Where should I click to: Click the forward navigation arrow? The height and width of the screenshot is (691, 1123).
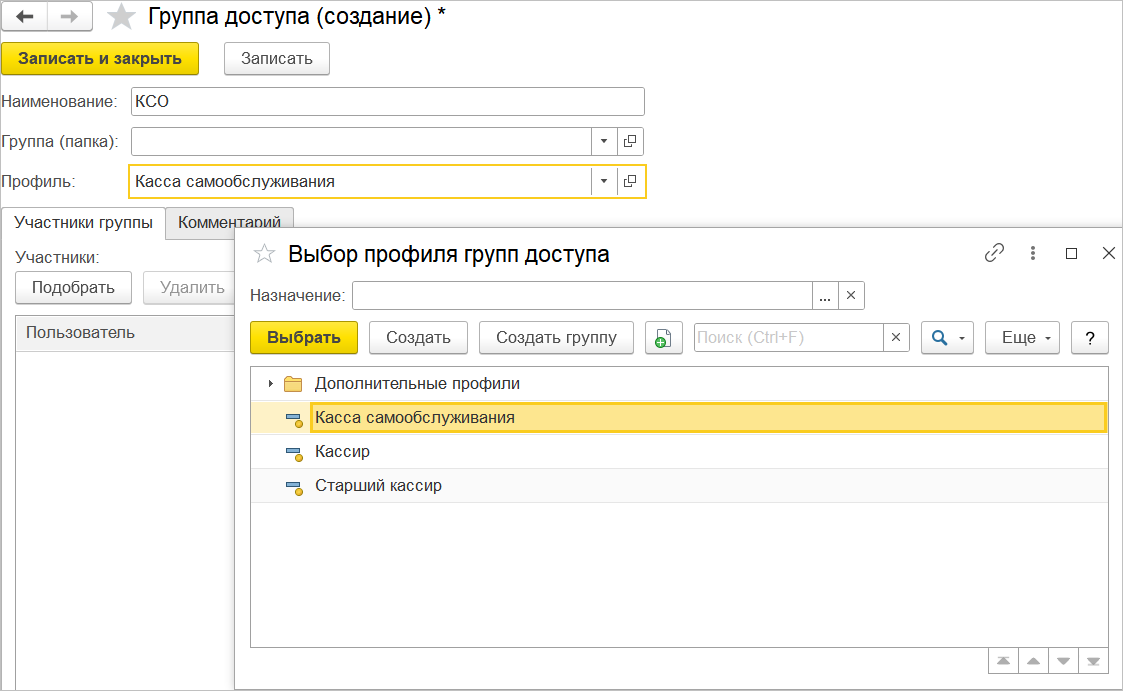tap(70, 17)
